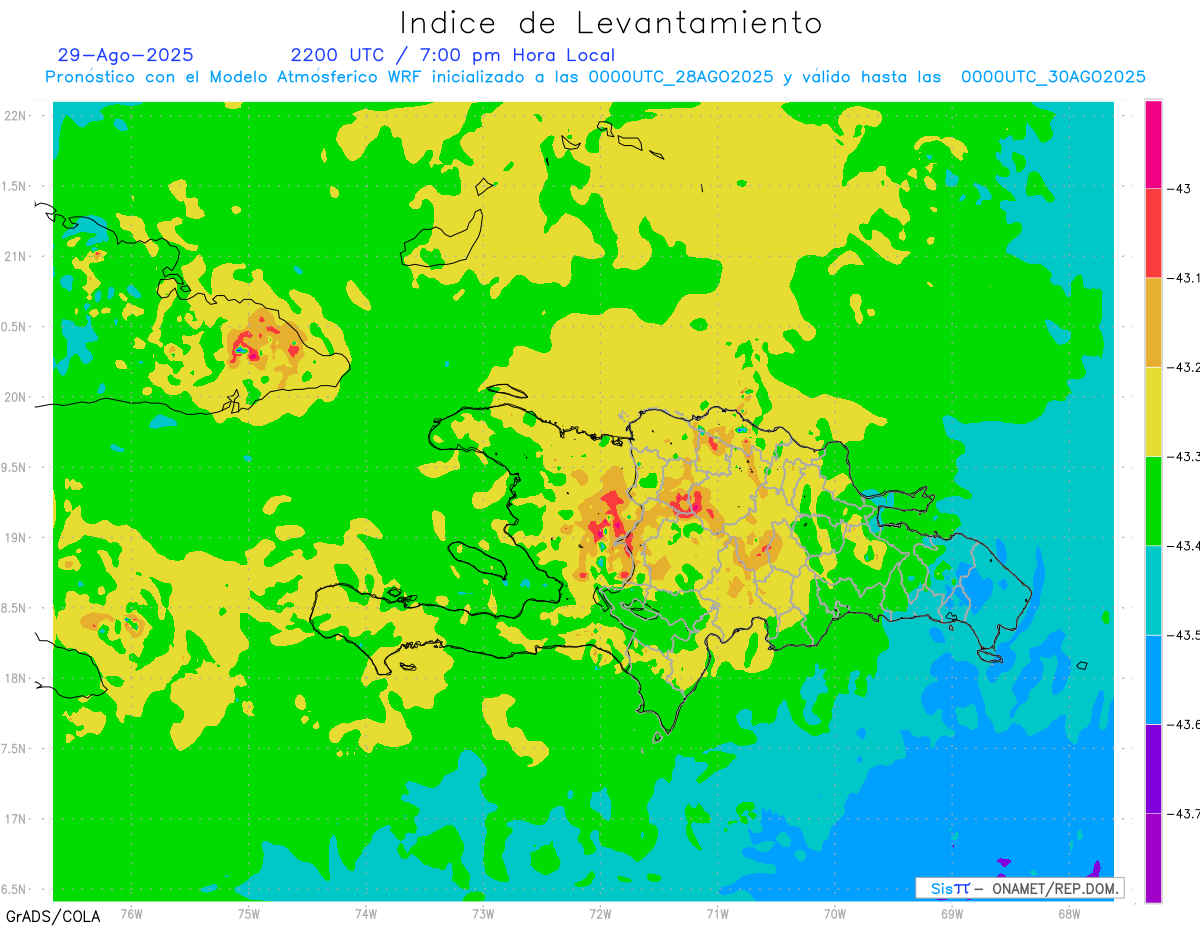The width and height of the screenshot is (1200, 927).
Task: Click the '68W' longitude label
Action: (1069, 913)
